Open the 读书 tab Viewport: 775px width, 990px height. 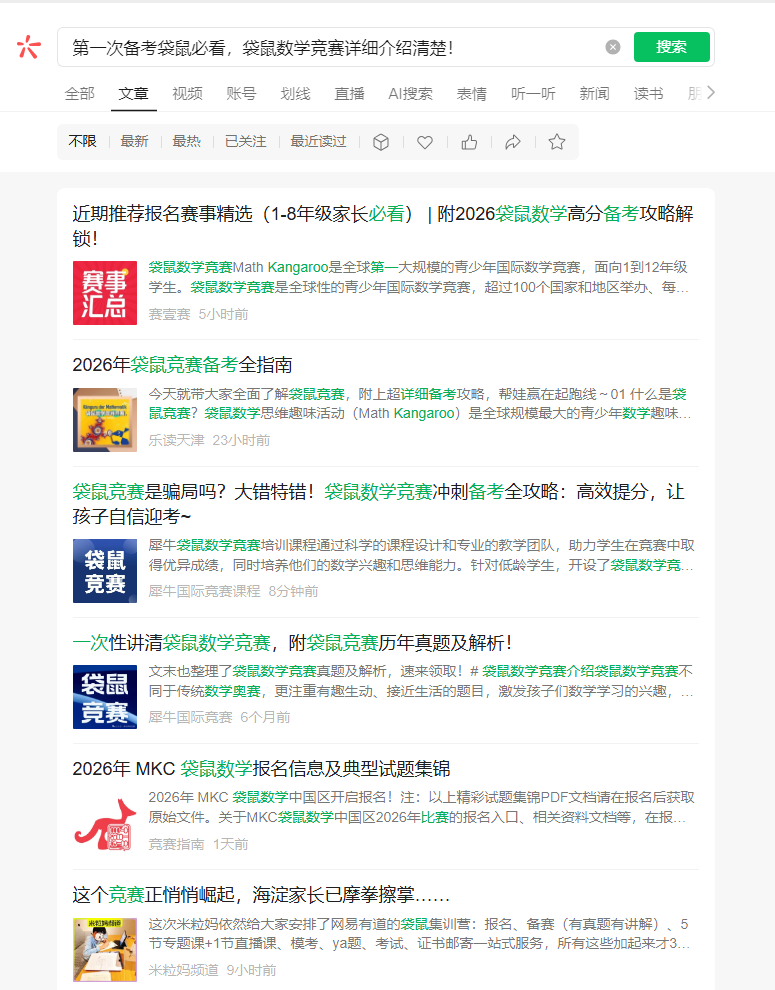pyautogui.click(x=649, y=94)
